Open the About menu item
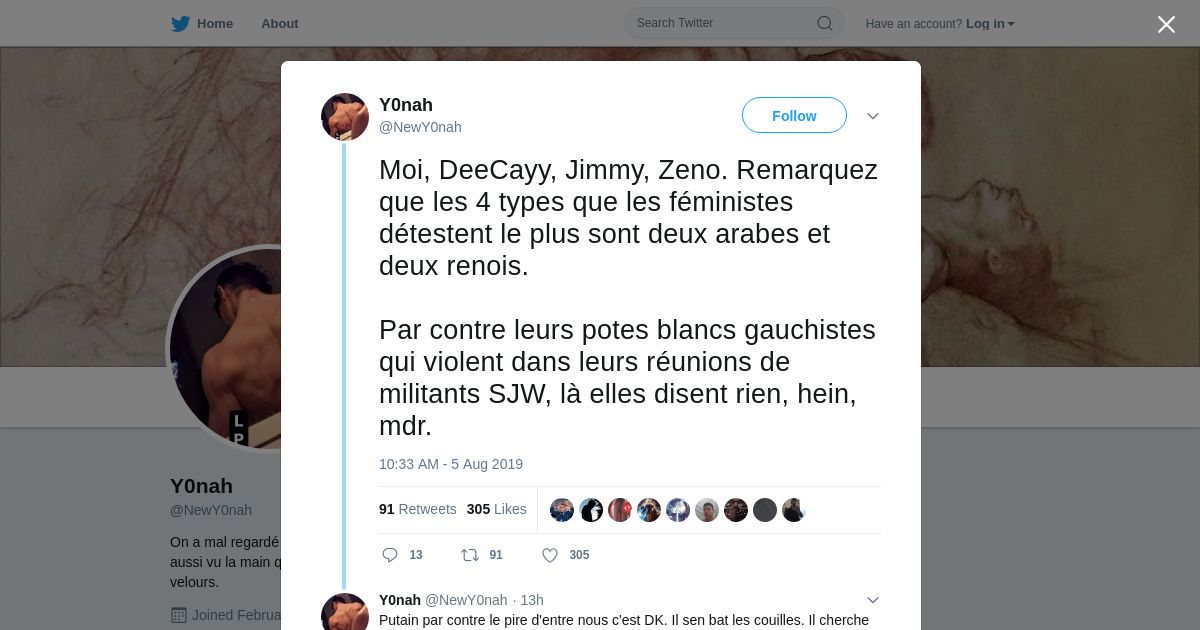 [x=280, y=24]
